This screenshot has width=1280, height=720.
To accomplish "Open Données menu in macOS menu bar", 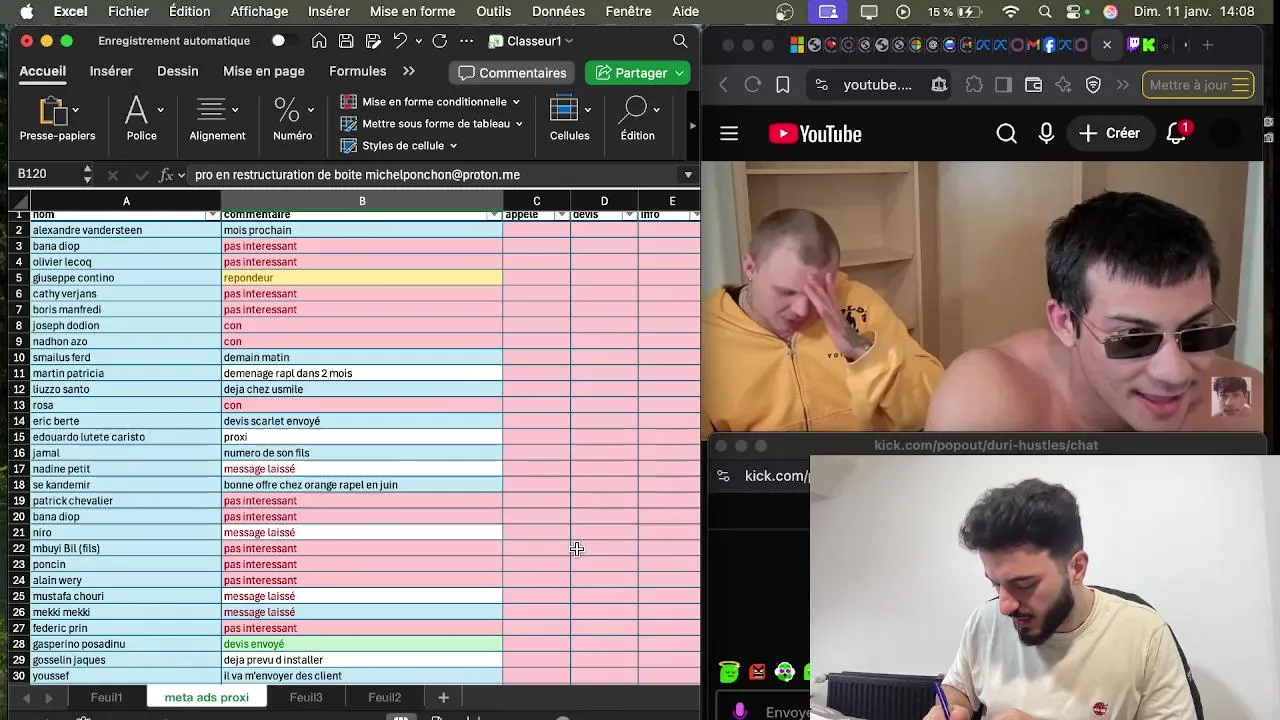I will point(558,11).
